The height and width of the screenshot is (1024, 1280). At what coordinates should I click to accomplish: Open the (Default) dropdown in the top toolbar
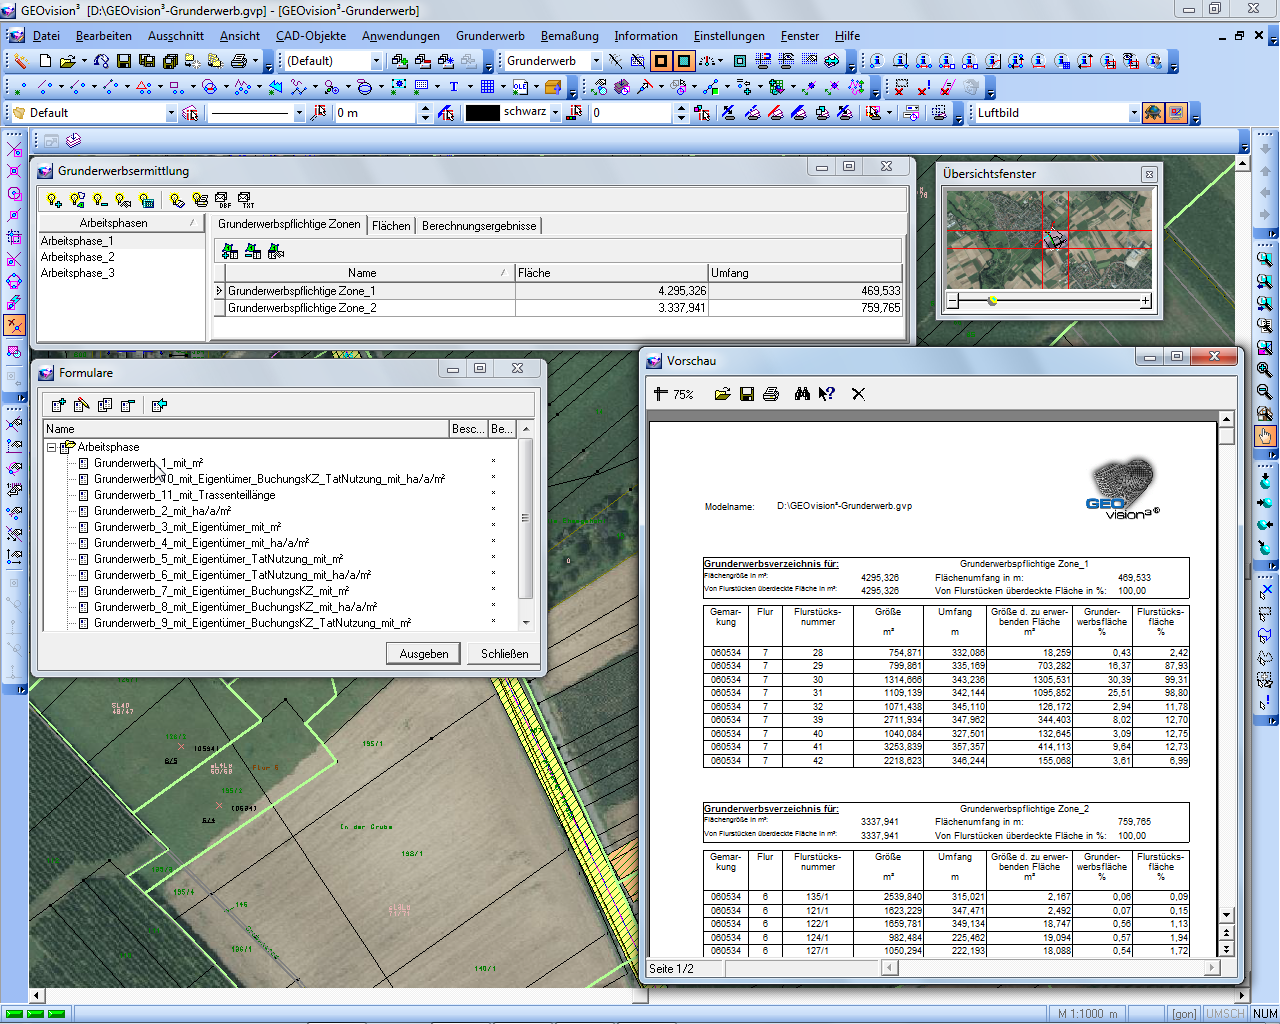[376, 61]
